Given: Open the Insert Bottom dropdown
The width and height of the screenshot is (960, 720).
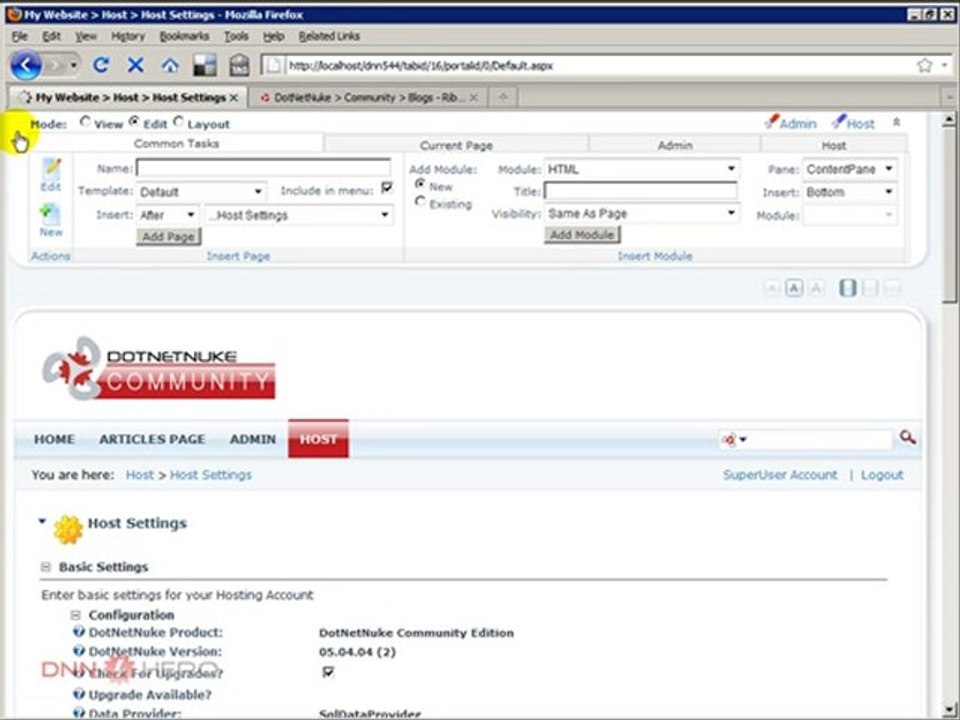Looking at the screenshot, I should [850, 192].
